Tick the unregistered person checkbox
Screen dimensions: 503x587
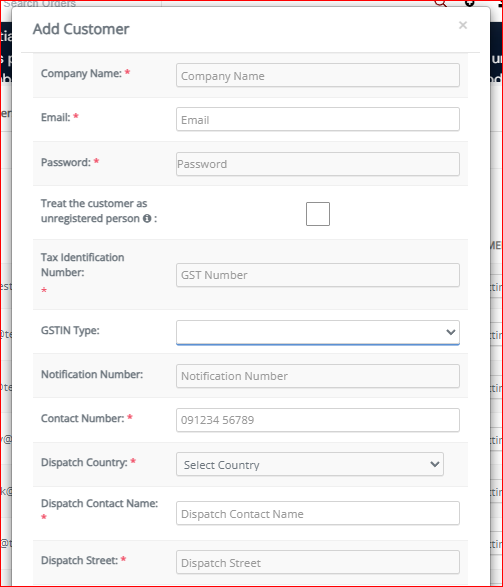pos(318,214)
